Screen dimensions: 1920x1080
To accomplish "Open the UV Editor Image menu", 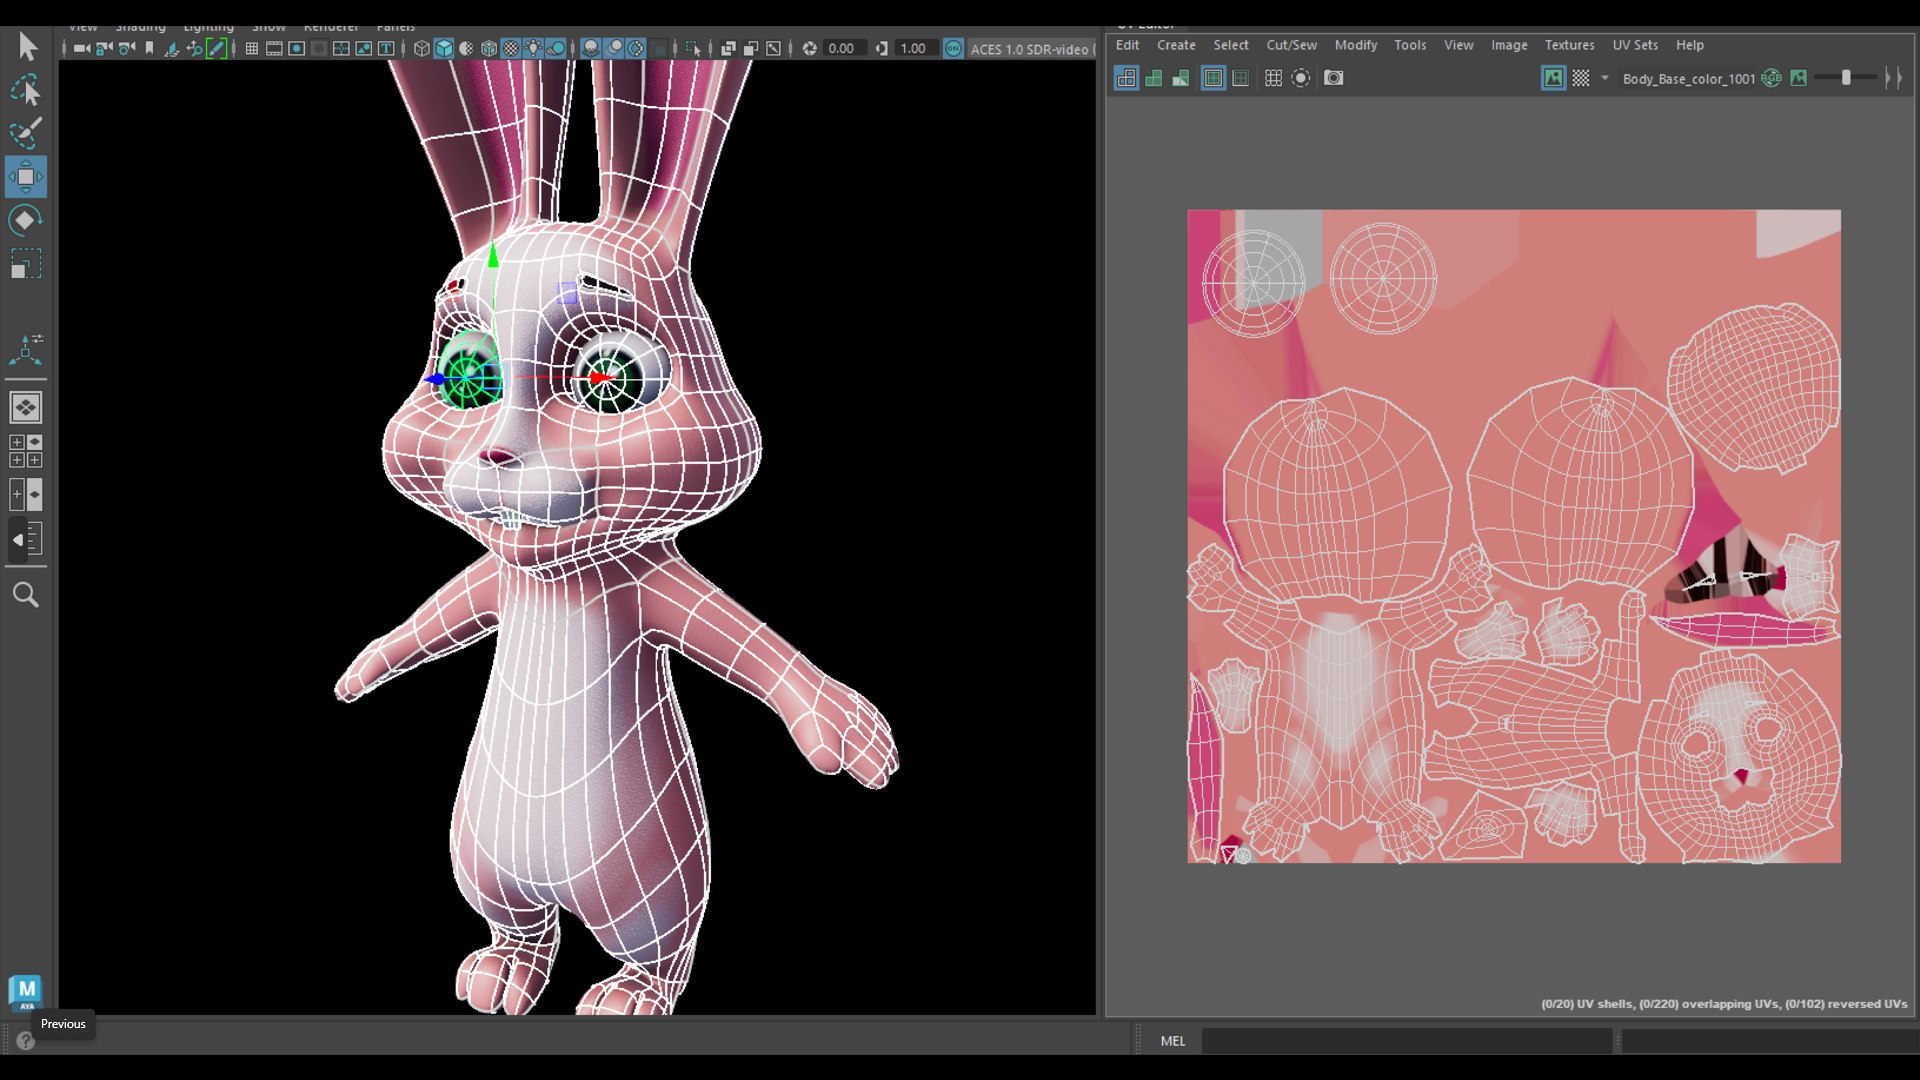I will pyautogui.click(x=1509, y=45).
